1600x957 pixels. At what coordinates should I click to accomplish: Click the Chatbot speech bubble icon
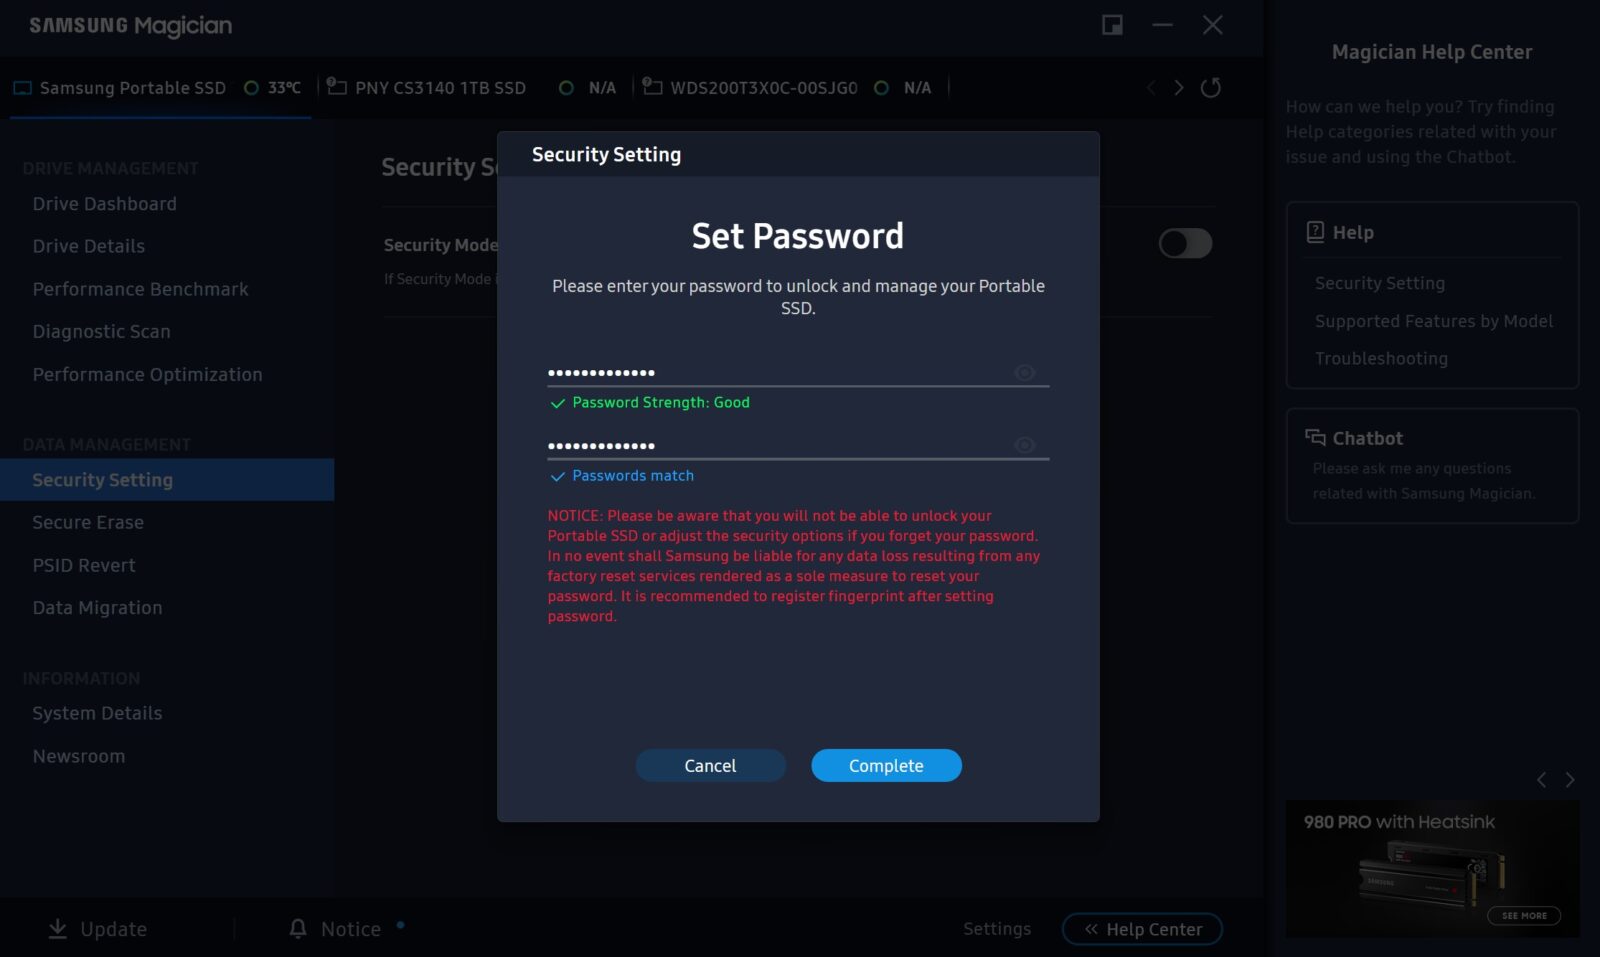coord(1315,438)
